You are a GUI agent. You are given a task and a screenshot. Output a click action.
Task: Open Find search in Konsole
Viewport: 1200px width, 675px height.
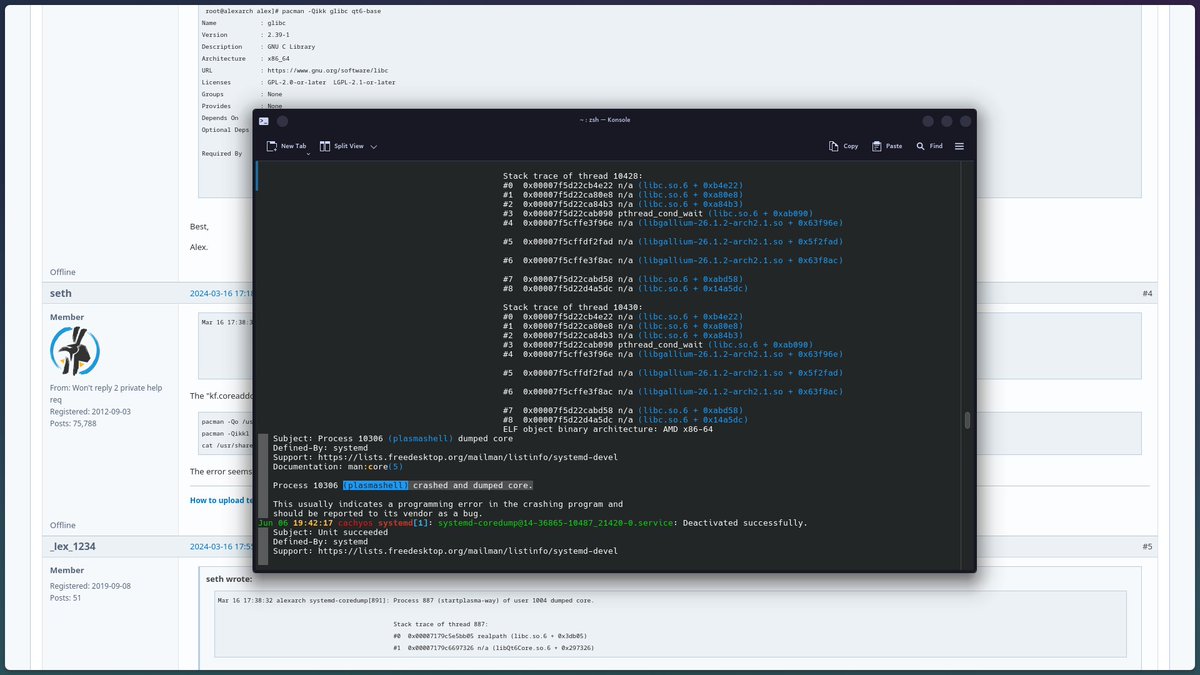pyautogui.click(x=930, y=146)
